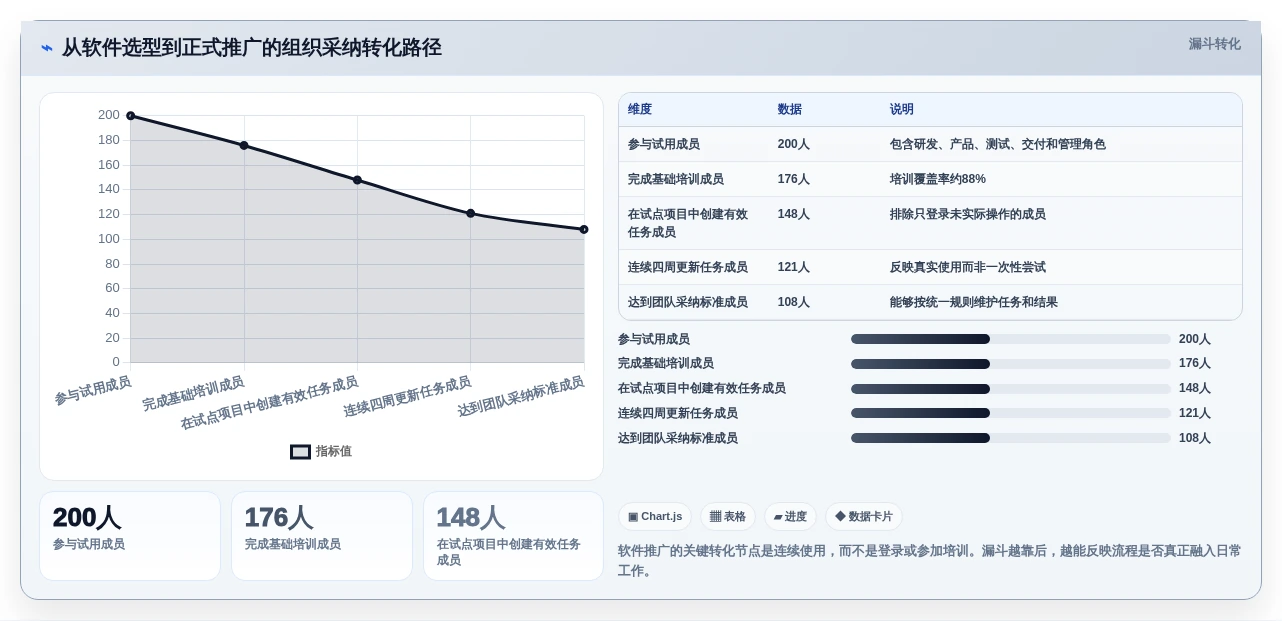Click the progress bar for 完成基础培训成员
The image size is (1282, 621).
tap(1010, 364)
